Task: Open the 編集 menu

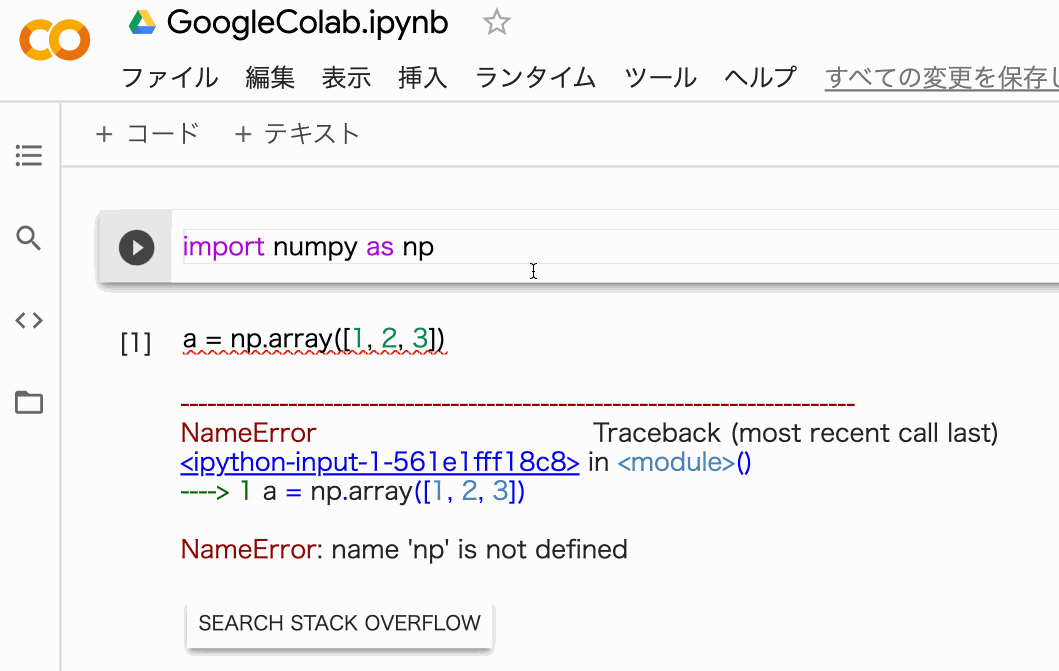Action: 270,77
